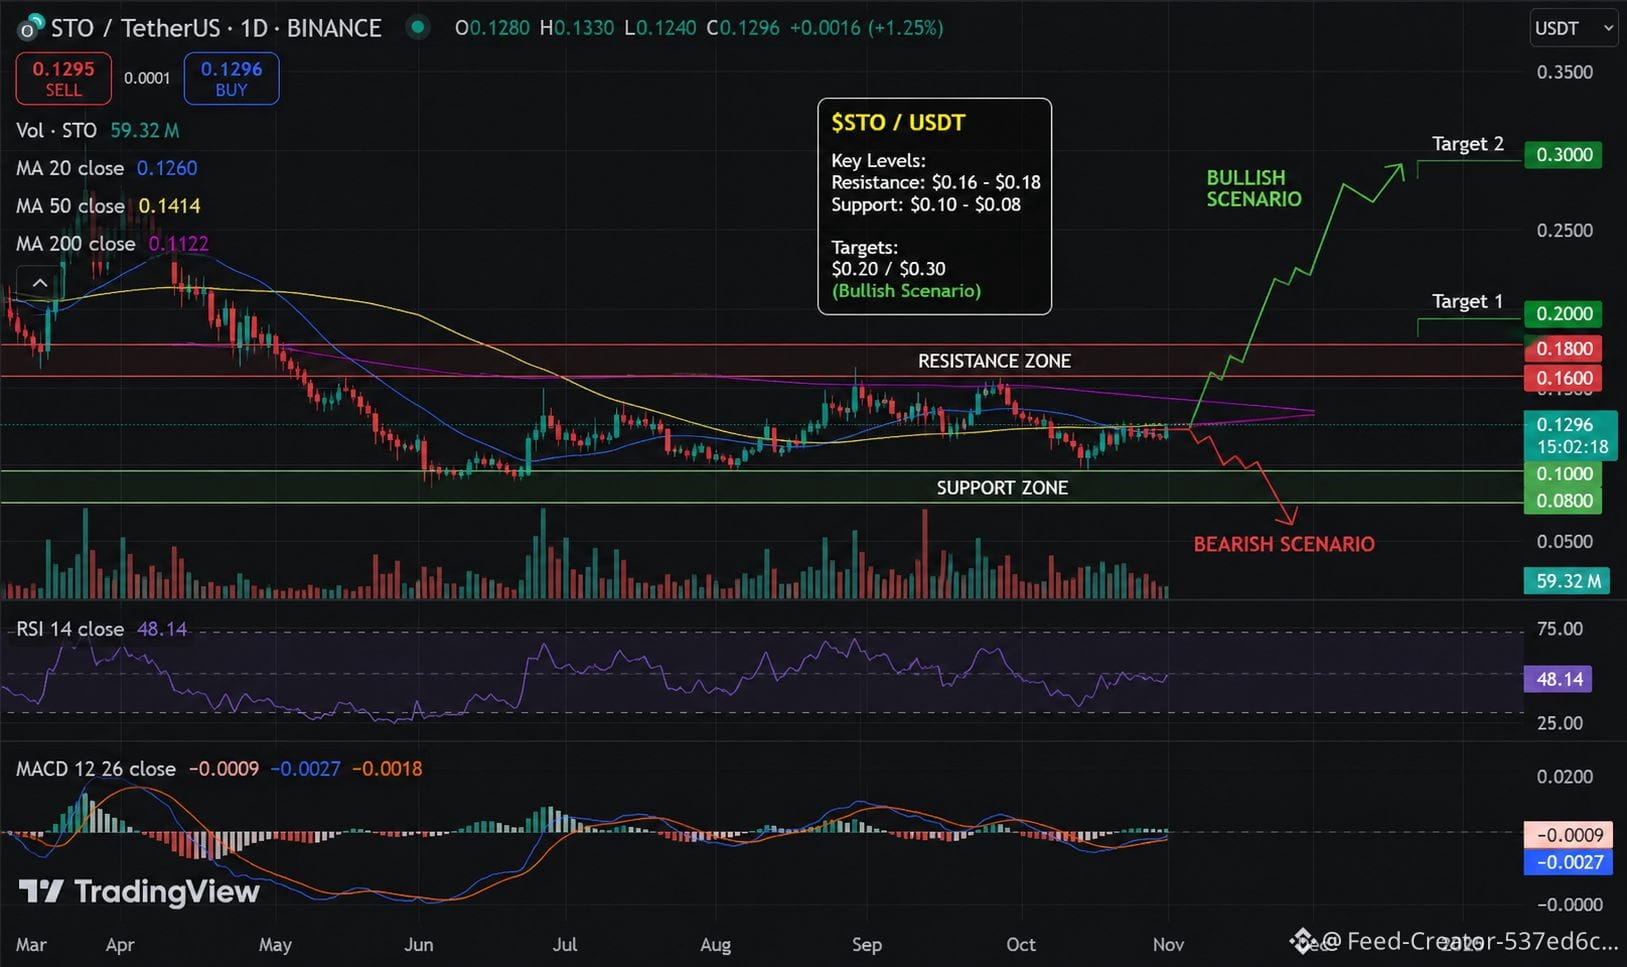
Task: Click the RESISTANCE ZONE text label
Action: coord(994,361)
